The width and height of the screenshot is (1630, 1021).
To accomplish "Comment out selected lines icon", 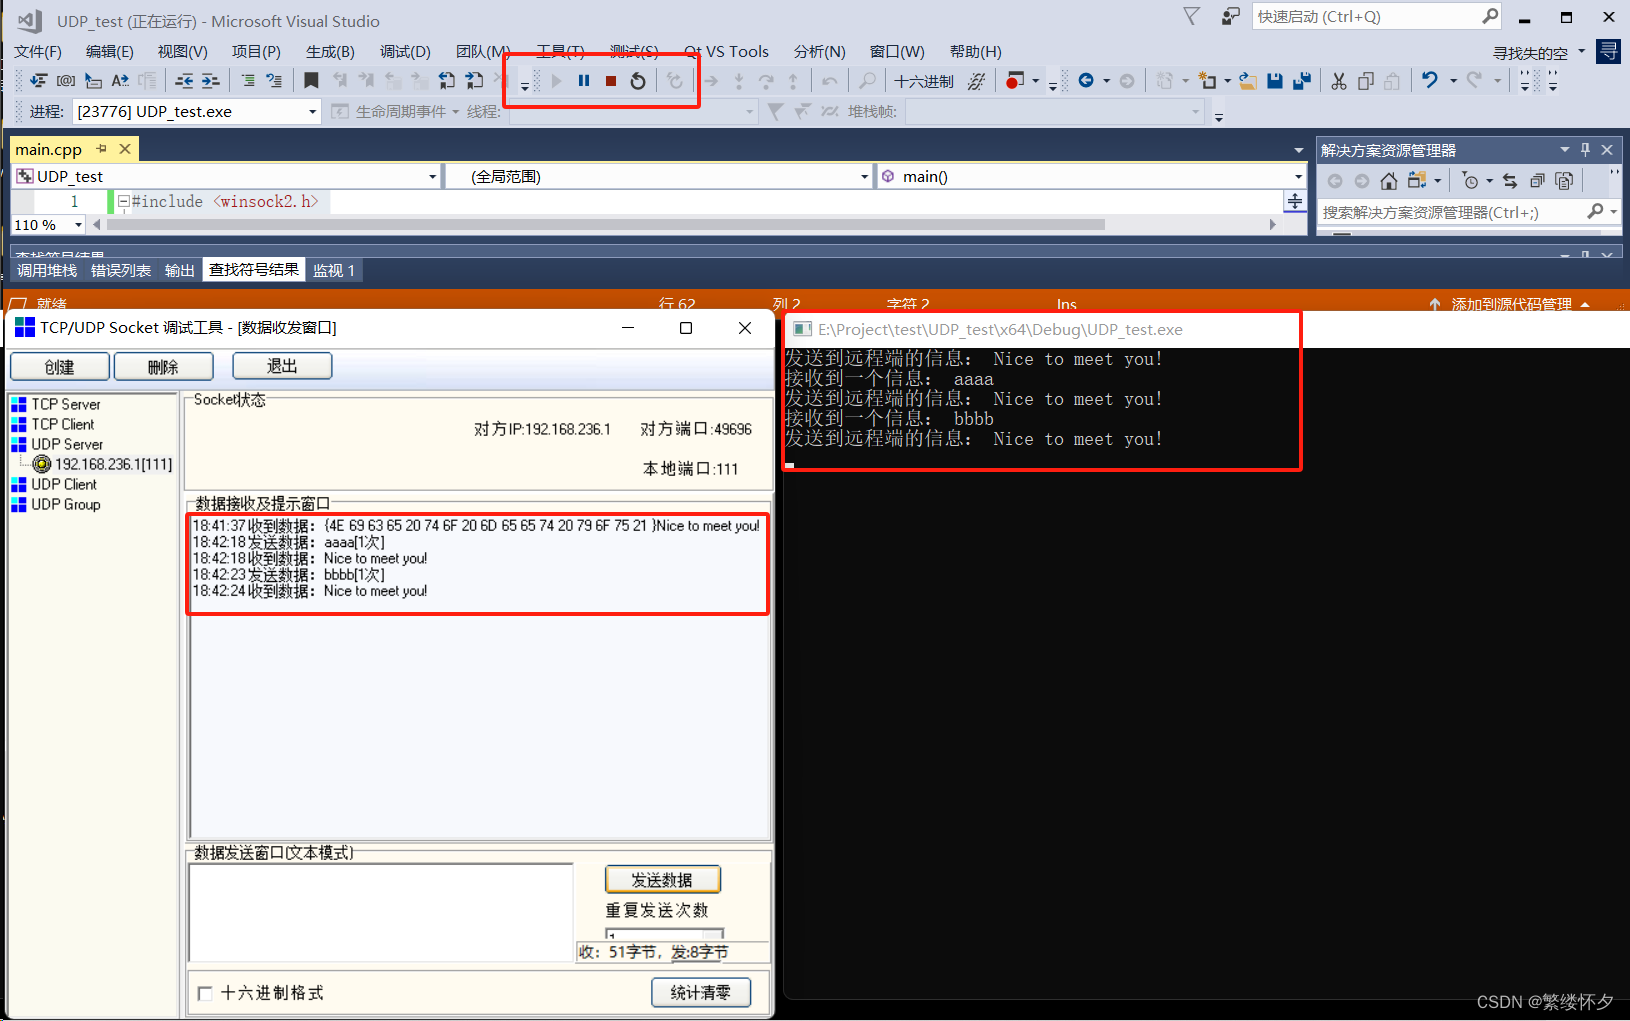I will click(248, 81).
